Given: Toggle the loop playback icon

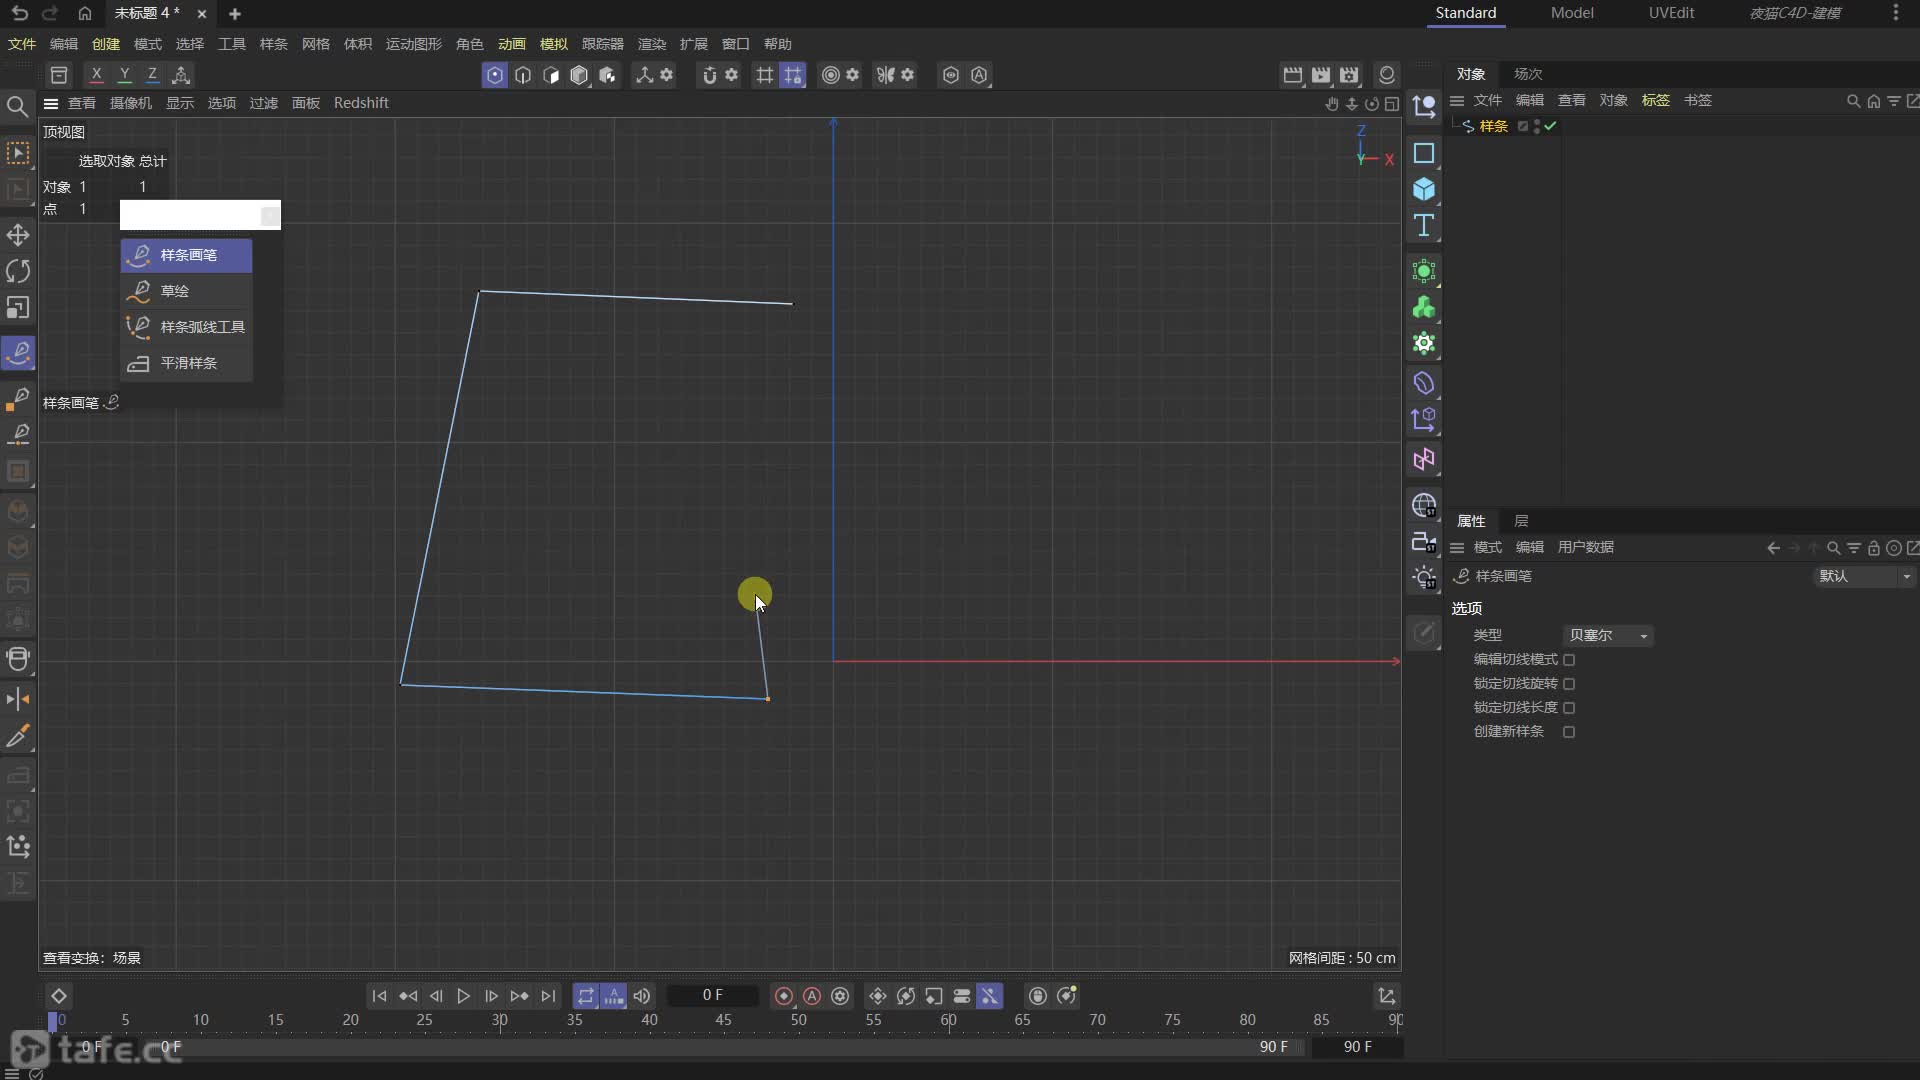Looking at the screenshot, I should [586, 996].
